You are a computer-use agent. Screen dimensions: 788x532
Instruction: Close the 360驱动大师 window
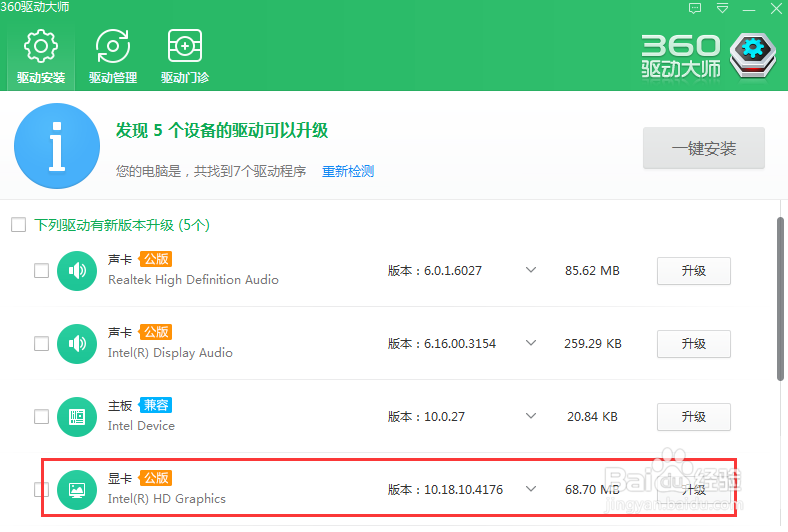pyautogui.click(x=776, y=9)
